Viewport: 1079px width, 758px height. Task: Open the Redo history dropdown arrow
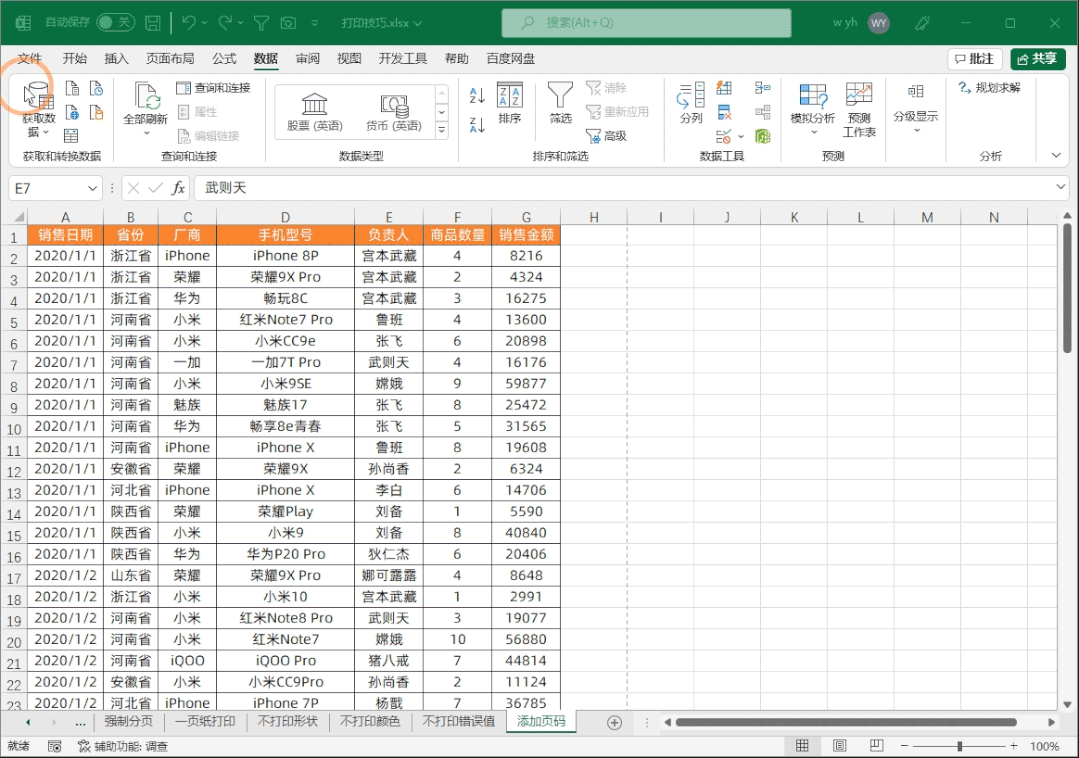(x=240, y=23)
